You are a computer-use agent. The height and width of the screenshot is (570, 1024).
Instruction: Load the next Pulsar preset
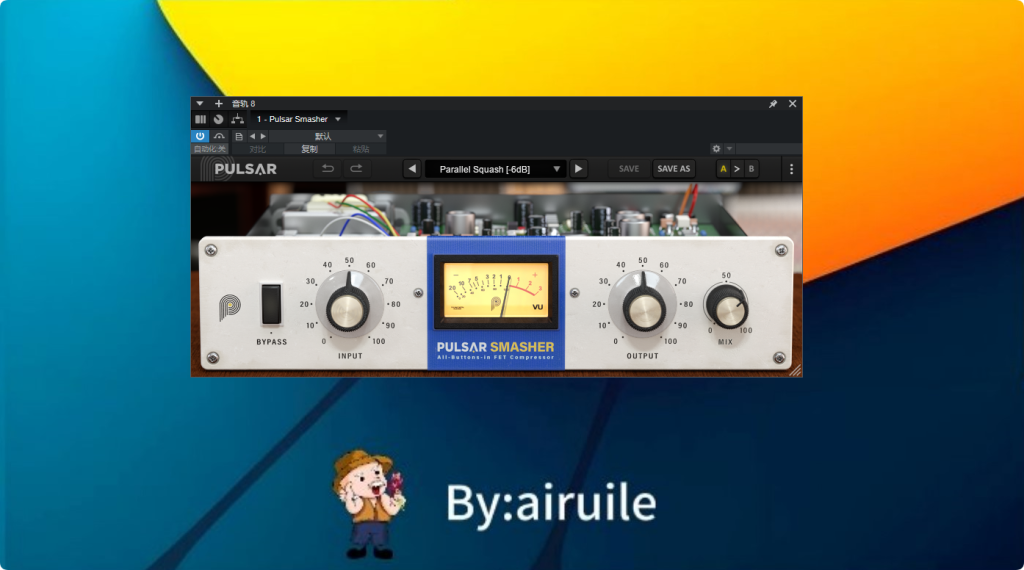[x=578, y=169]
